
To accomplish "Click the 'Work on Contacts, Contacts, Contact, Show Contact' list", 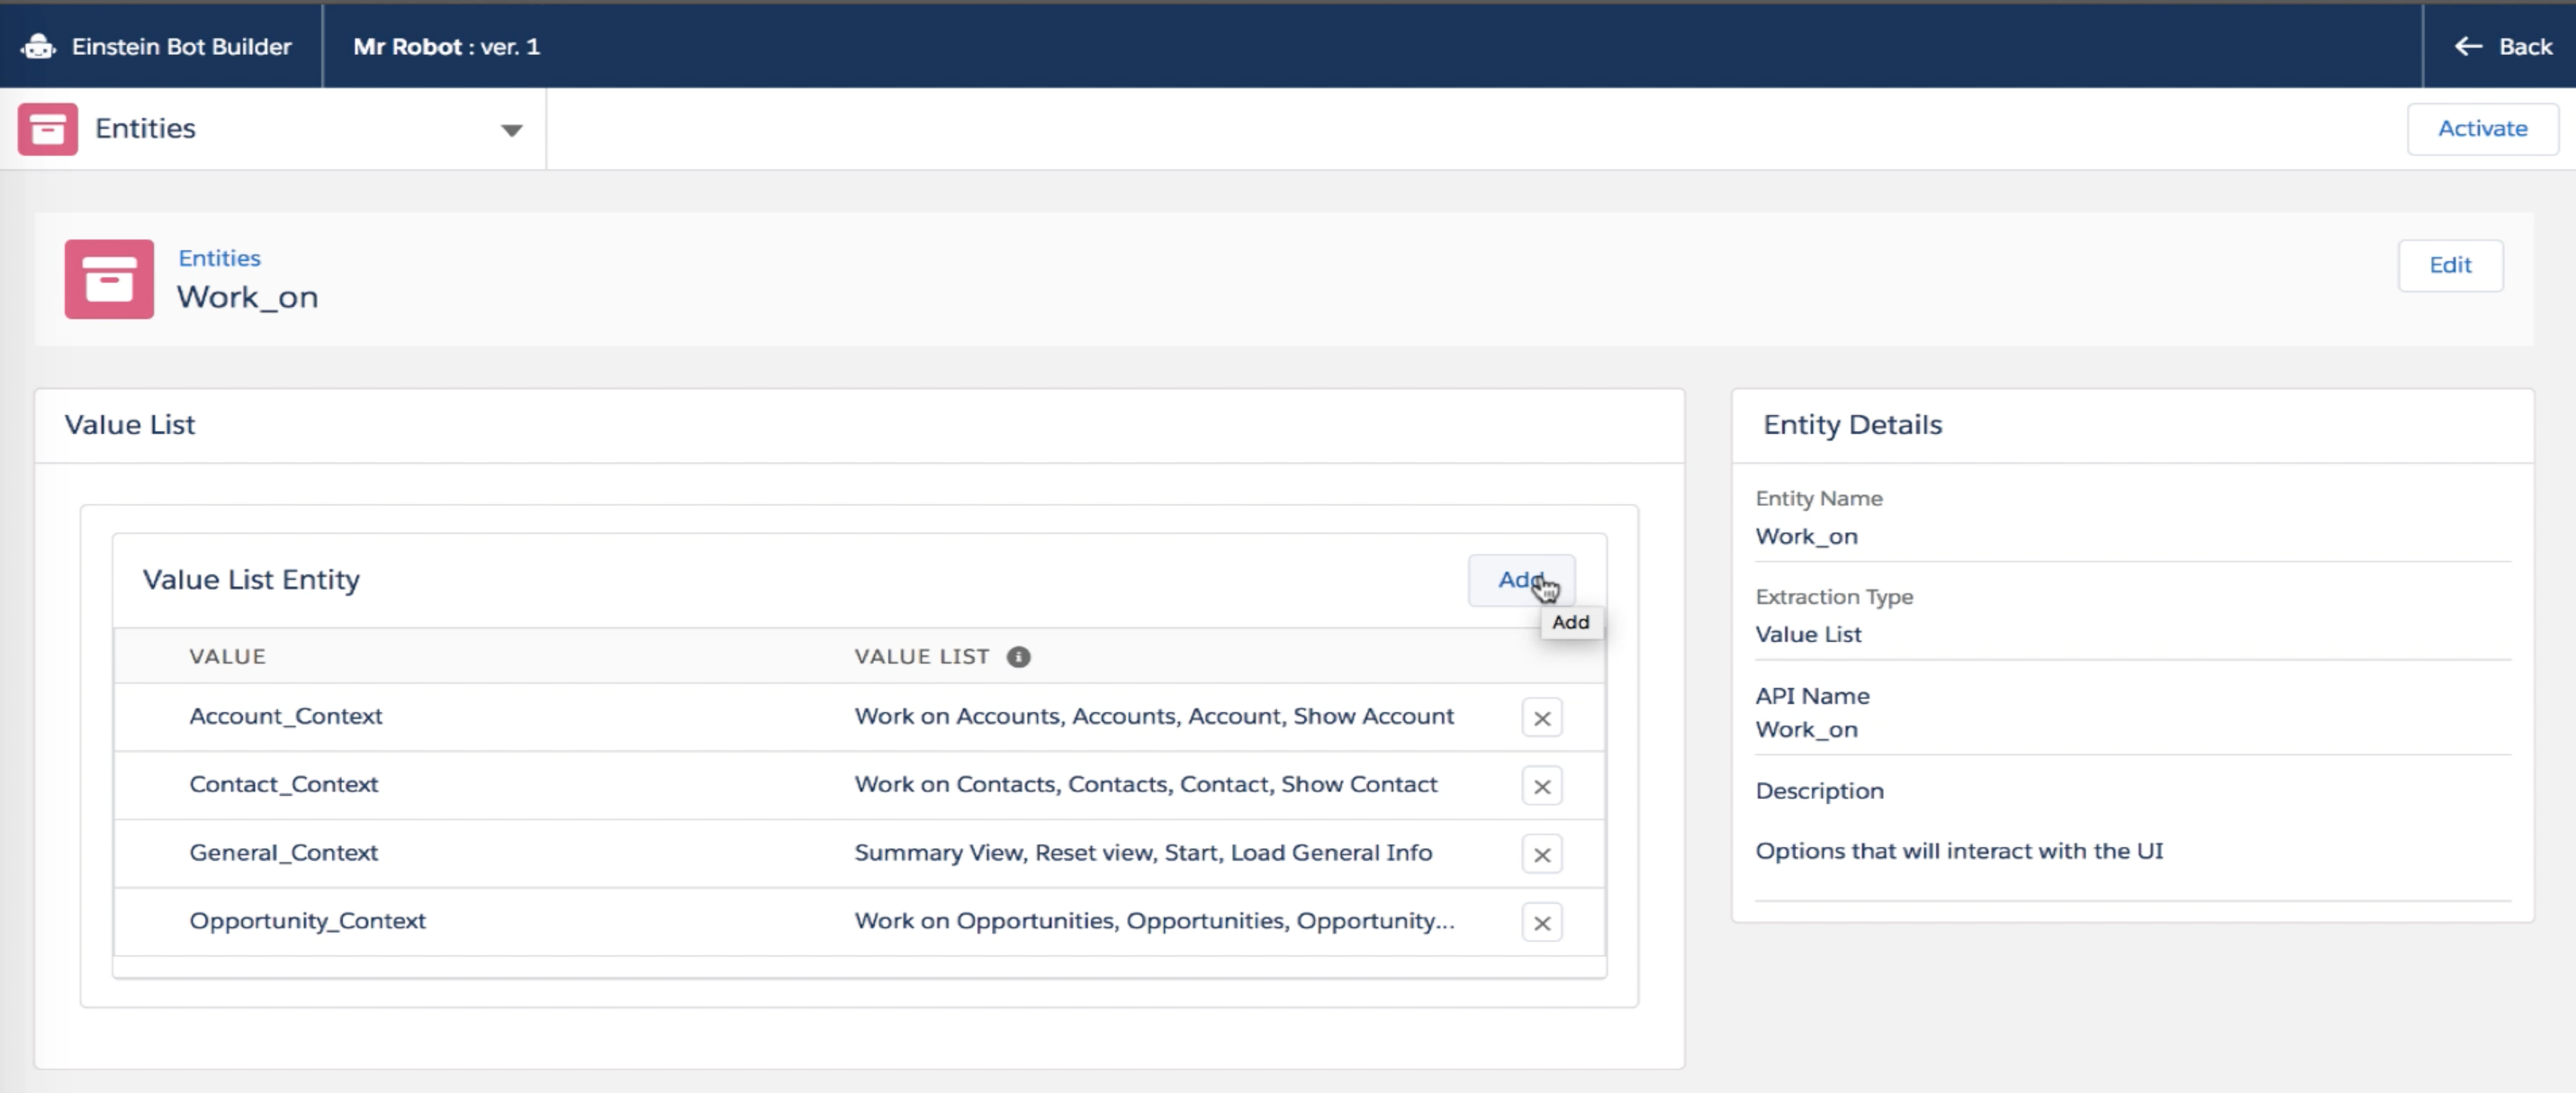I will (x=1145, y=784).
